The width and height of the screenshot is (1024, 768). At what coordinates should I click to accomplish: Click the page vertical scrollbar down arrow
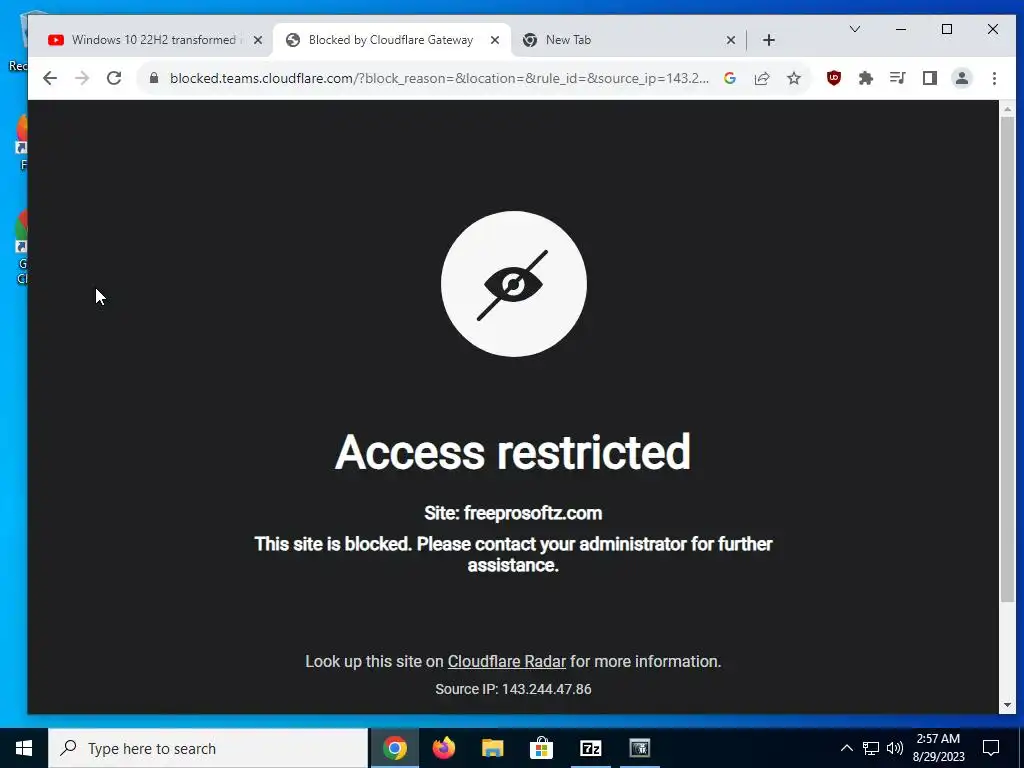(x=1008, y=705)
